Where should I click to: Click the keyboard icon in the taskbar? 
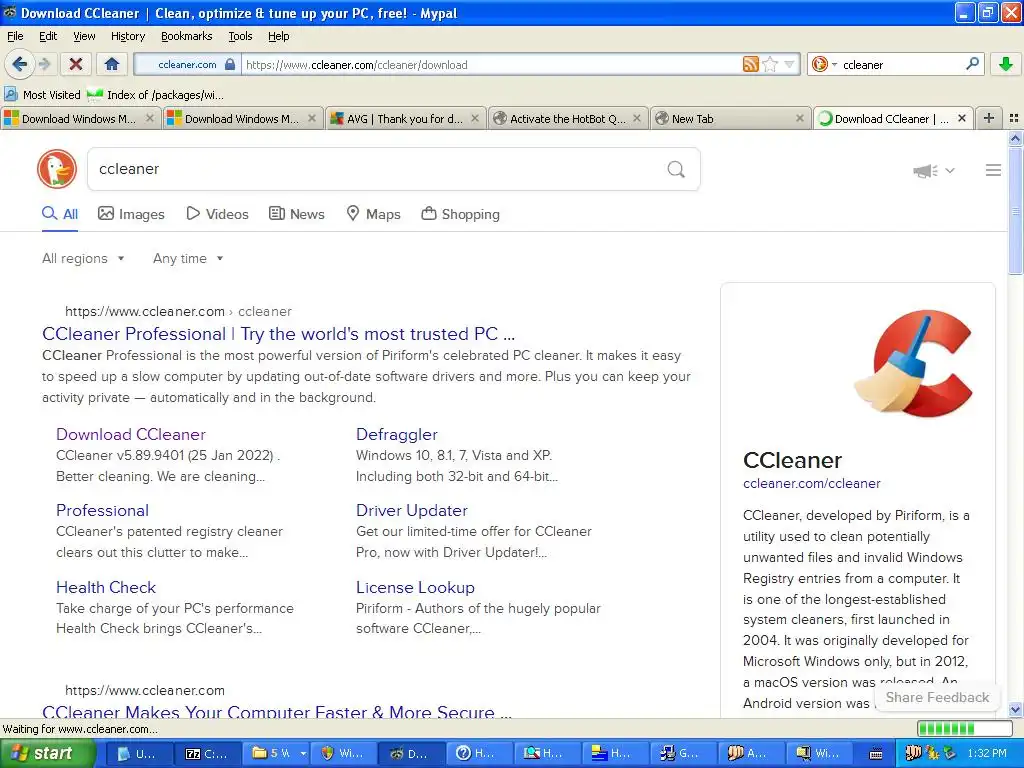(x=876, y=754)
